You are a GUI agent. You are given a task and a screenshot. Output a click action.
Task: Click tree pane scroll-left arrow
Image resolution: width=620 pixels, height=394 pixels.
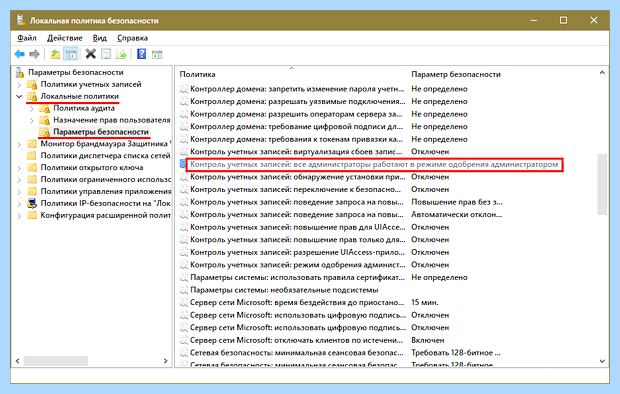(17, 361)
